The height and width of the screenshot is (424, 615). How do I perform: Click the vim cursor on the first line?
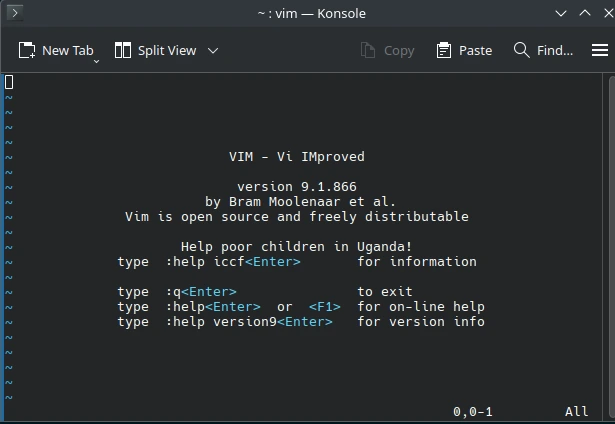point(9,82)
